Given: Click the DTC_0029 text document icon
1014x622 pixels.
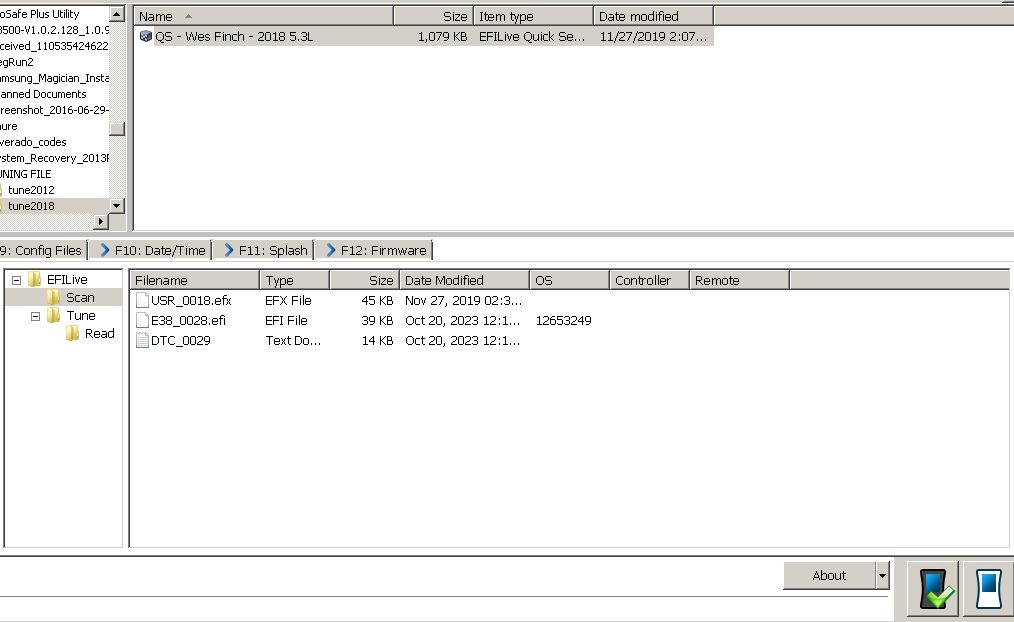Looking at the screenshot, I should 142,341.
